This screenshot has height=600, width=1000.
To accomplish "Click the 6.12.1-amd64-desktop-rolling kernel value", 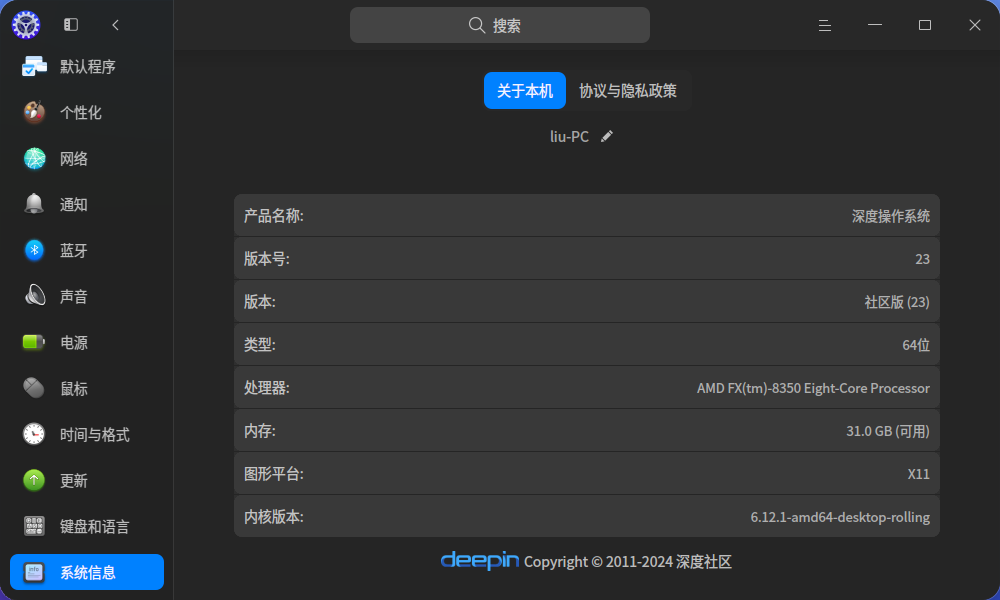I will coord(840,517).
